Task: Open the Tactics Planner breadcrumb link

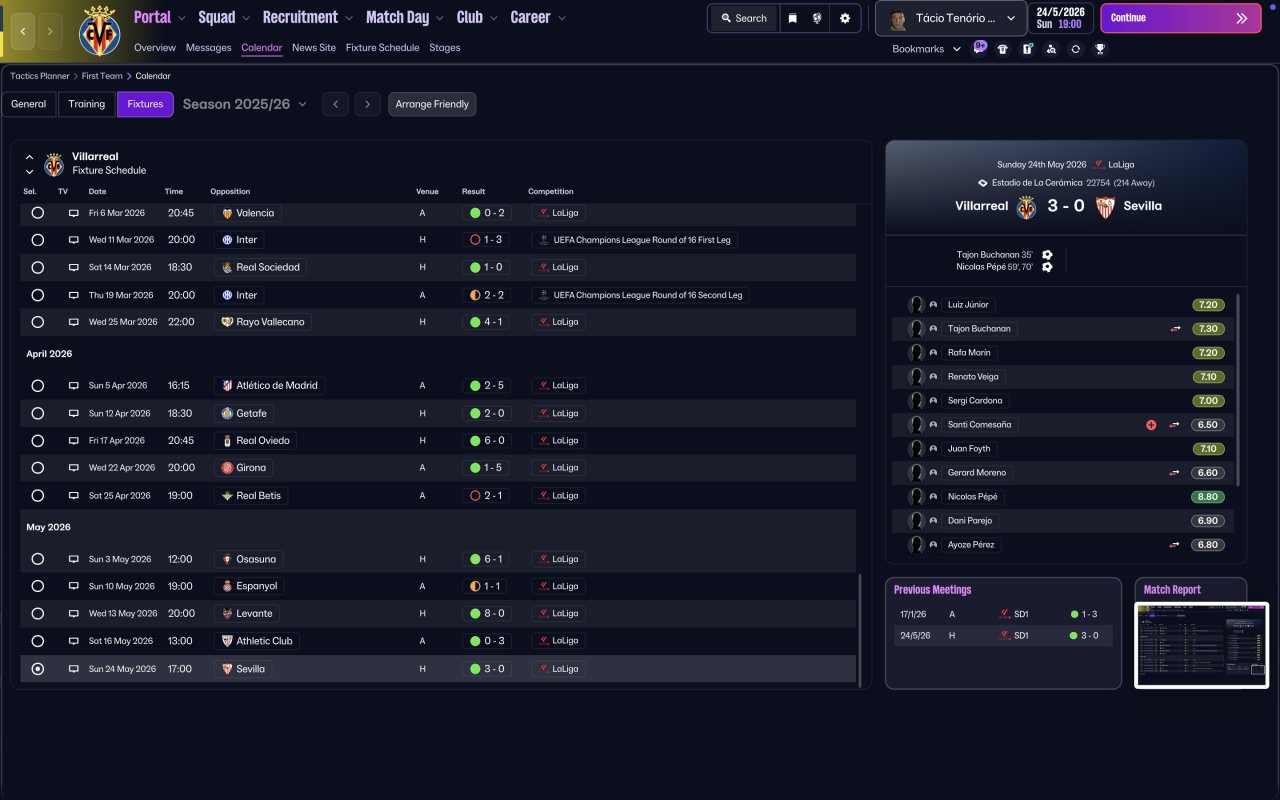Action: 40,76
